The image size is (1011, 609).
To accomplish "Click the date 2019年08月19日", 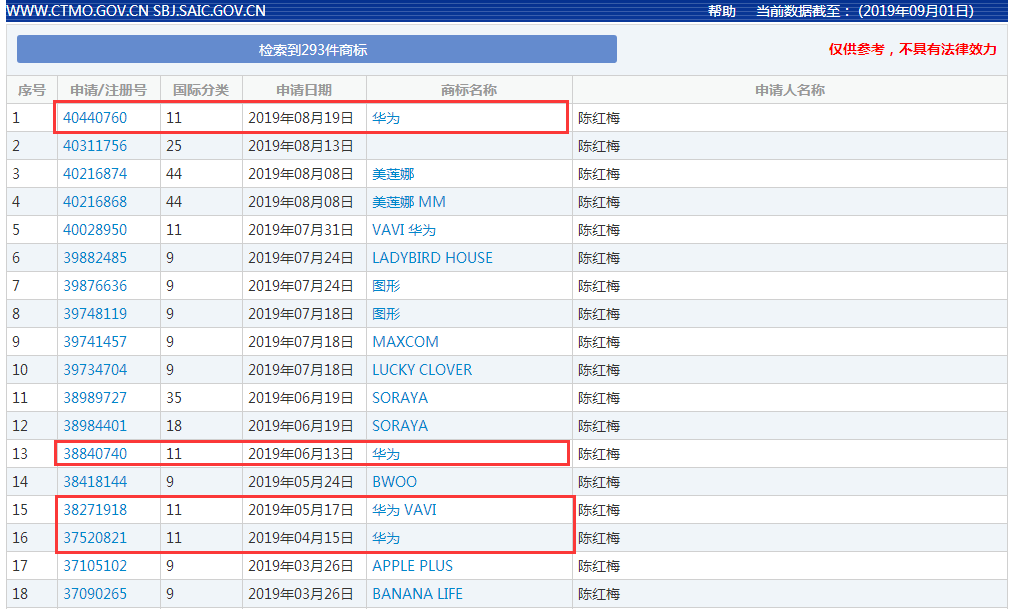I will click(x=300, y=118).
